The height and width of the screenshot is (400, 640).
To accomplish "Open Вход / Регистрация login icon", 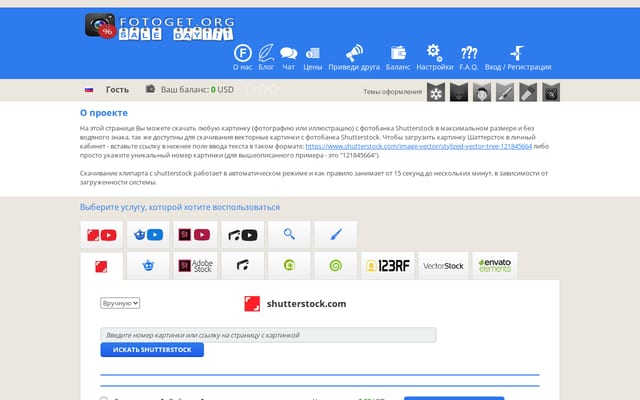I will click(517, 53).
